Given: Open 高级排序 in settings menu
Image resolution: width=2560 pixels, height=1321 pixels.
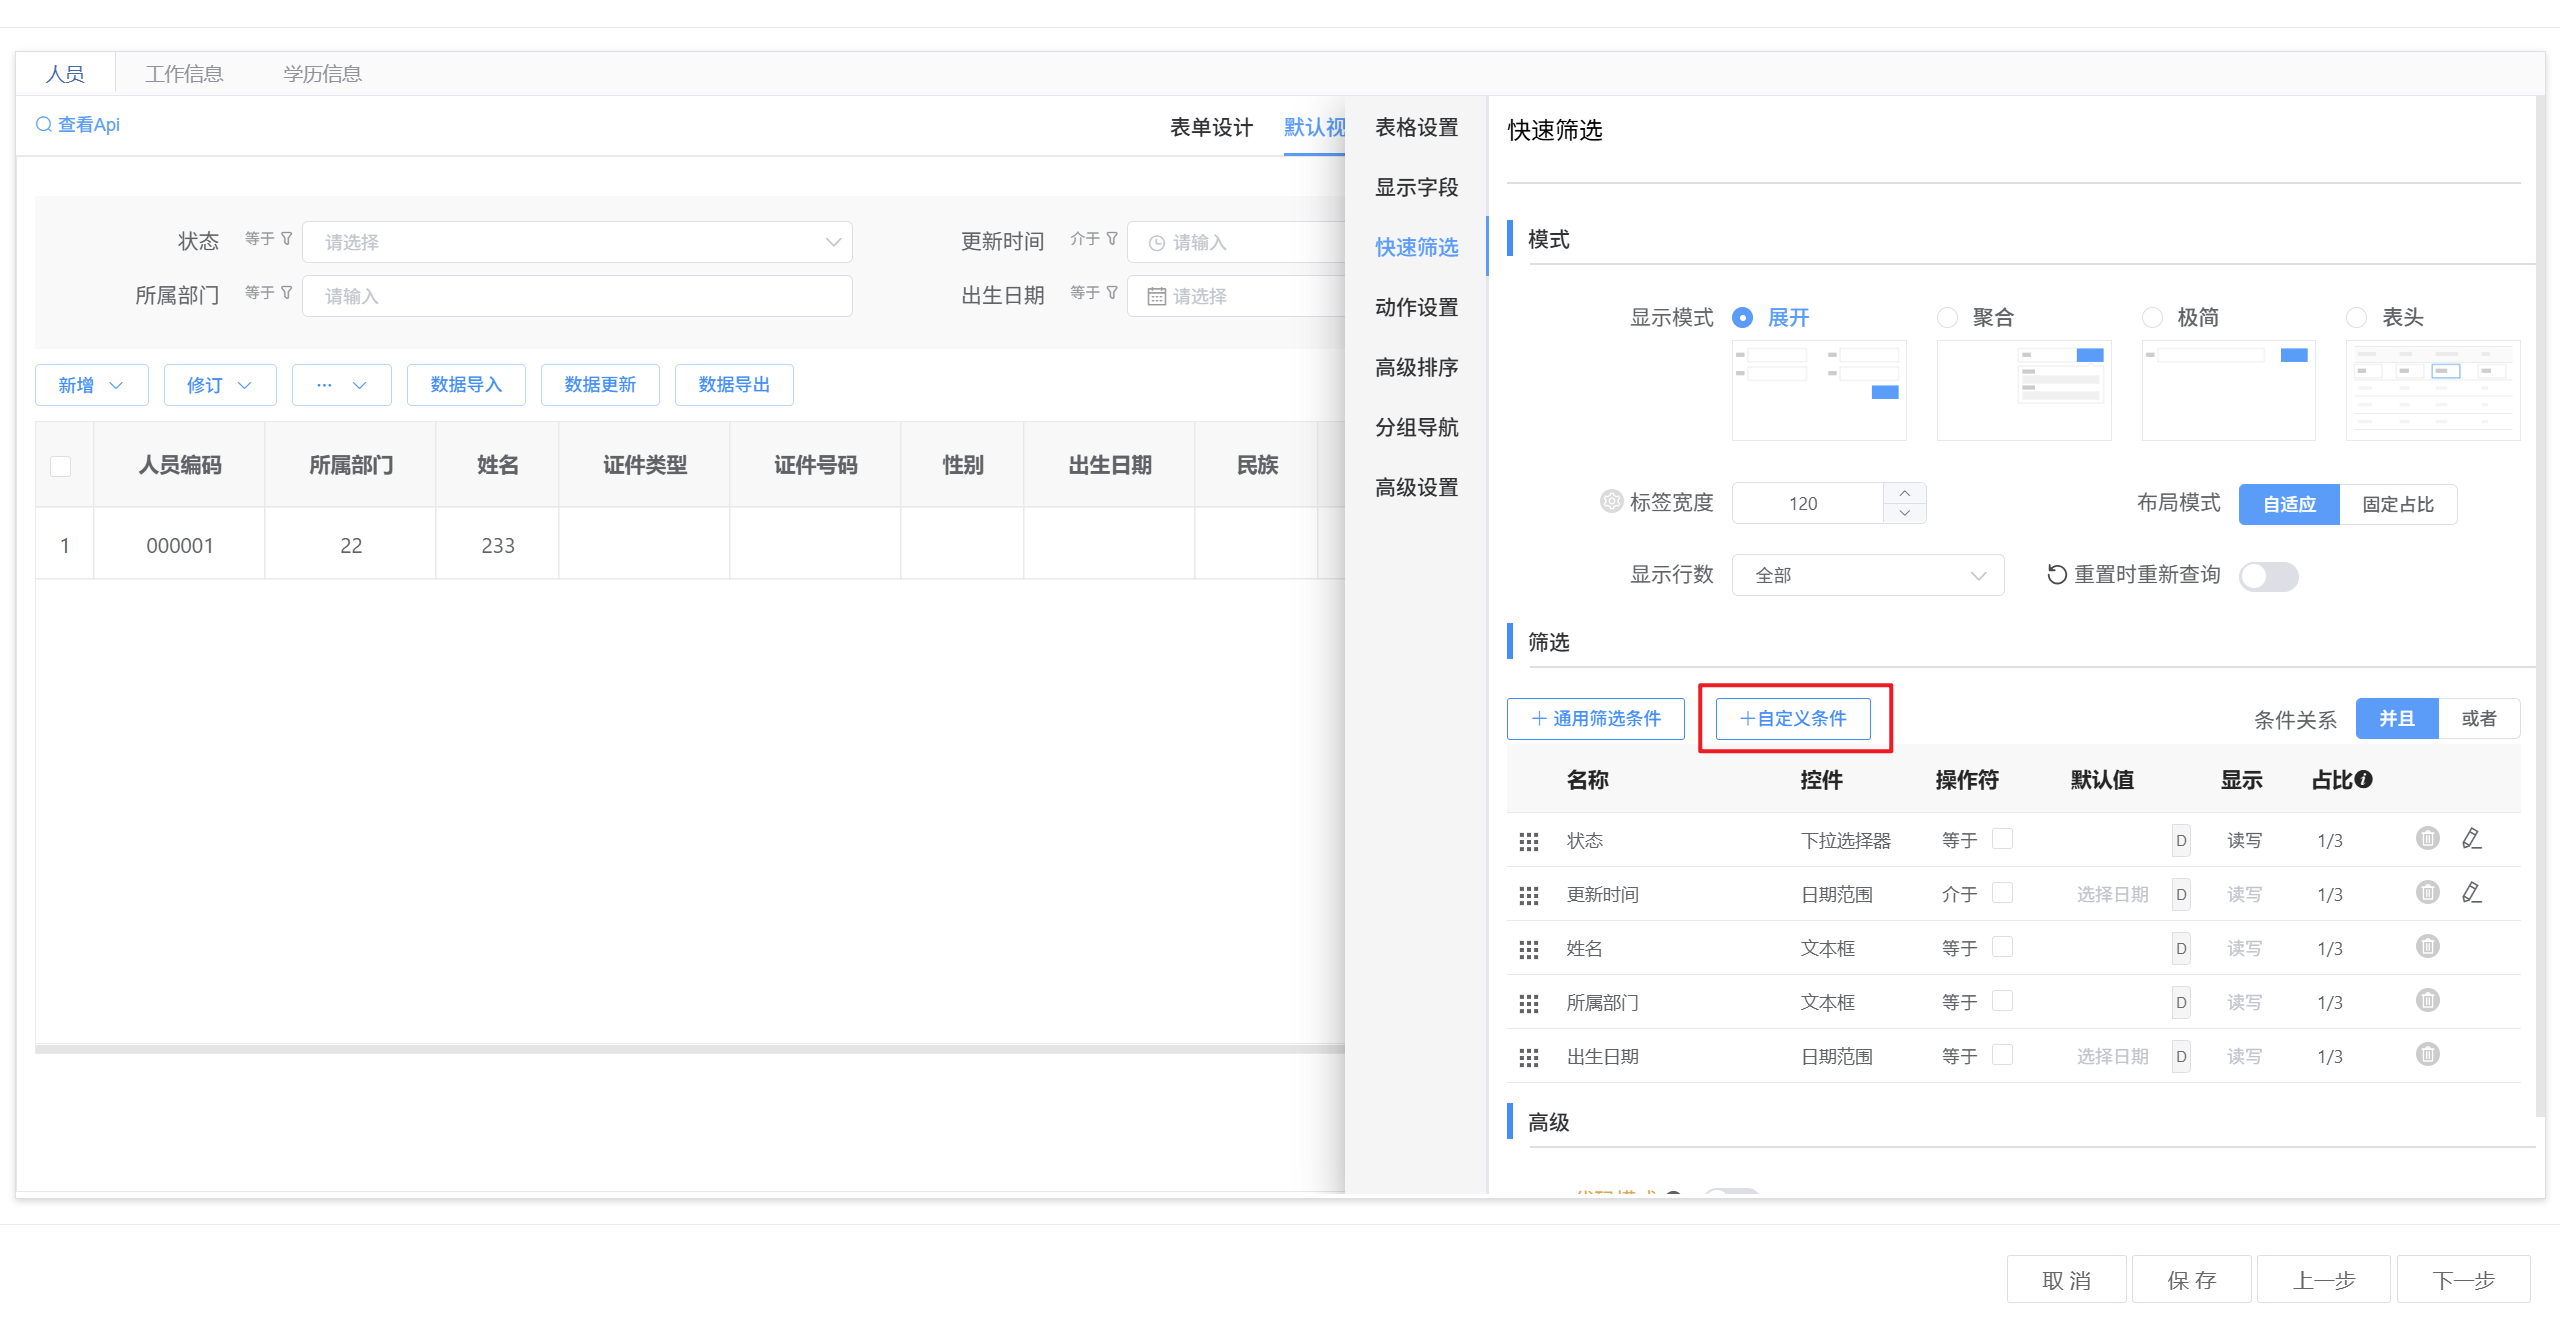Looking at the screenshot, I should [1416, 367].
